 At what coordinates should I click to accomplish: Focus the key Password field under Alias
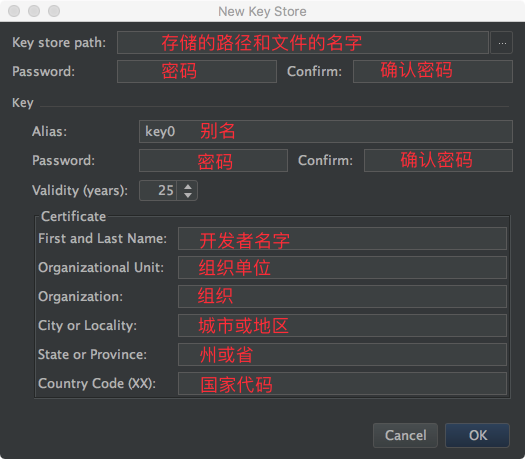click(x=213, y=160)
